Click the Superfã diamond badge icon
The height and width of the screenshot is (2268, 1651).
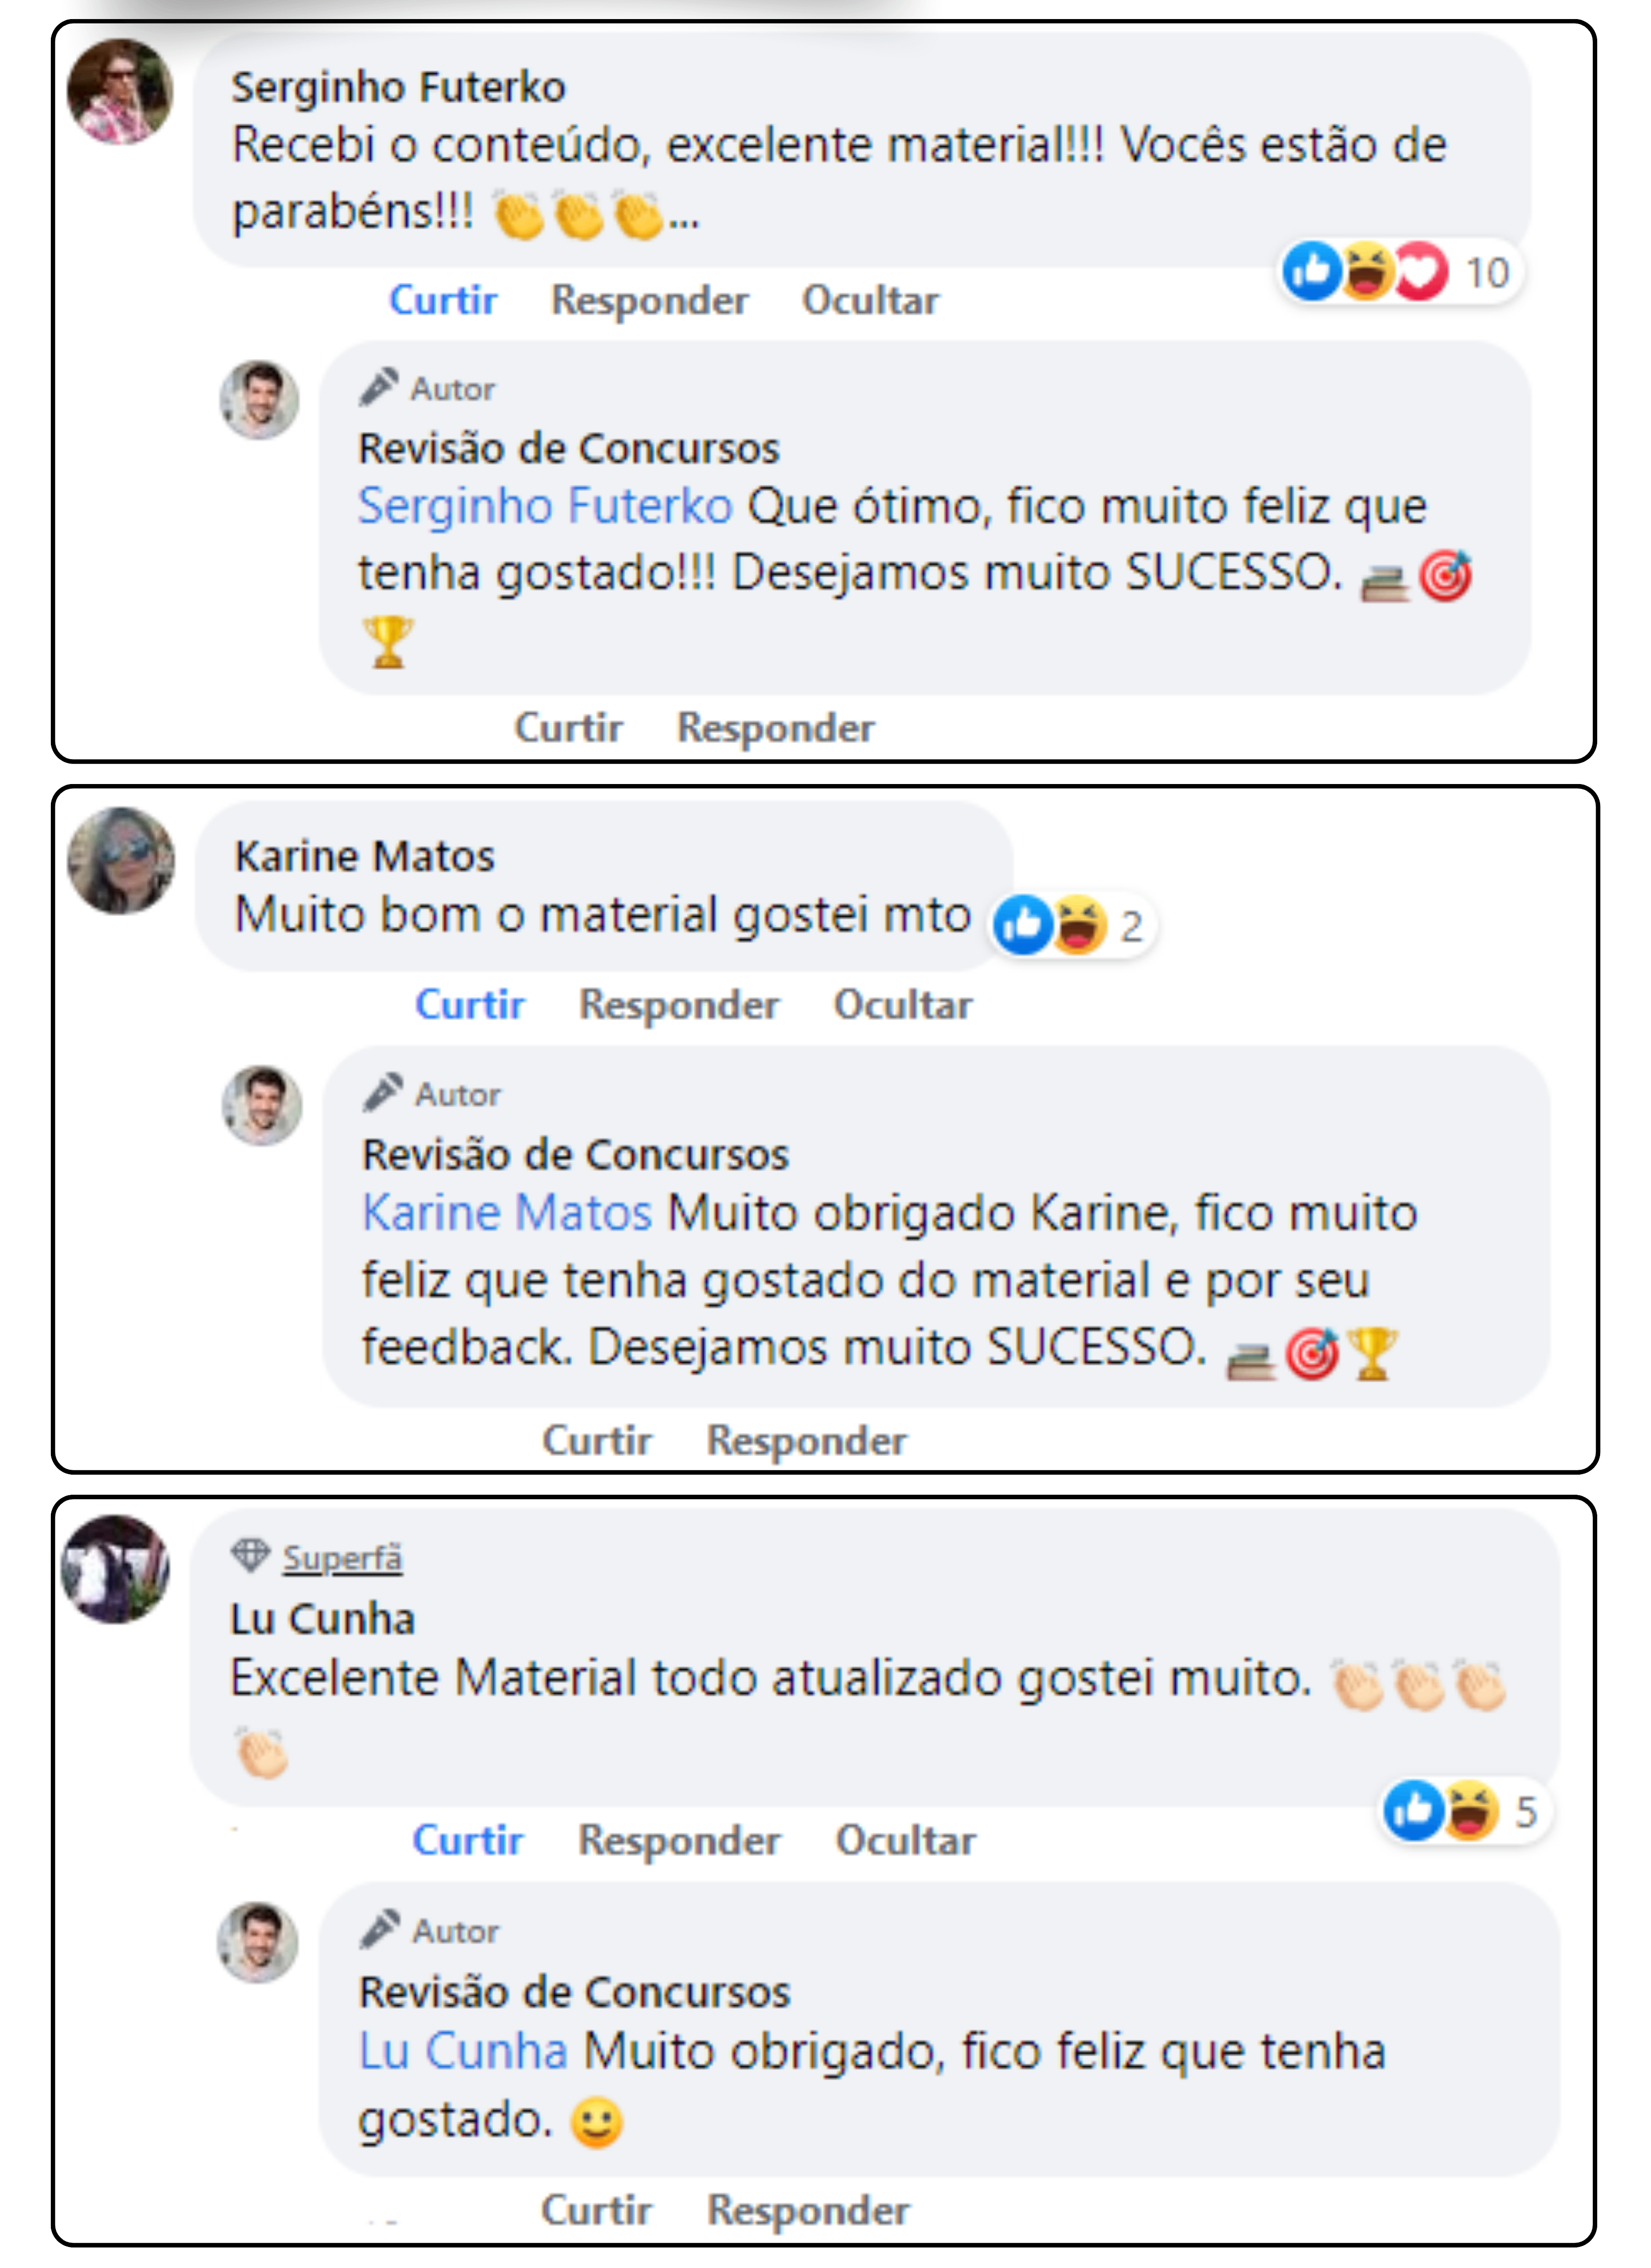[x=250, y=1555]
